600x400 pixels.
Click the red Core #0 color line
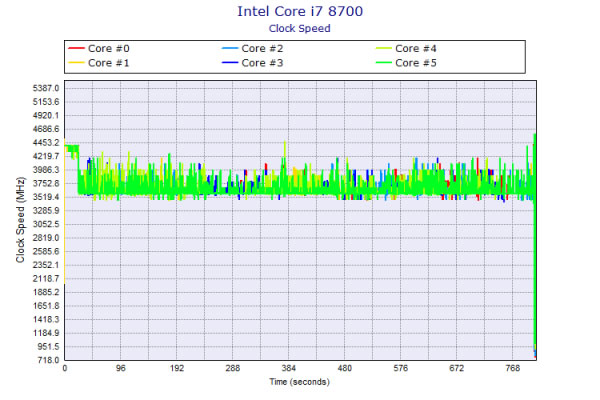pyautogui.click(x=76, y=49)
